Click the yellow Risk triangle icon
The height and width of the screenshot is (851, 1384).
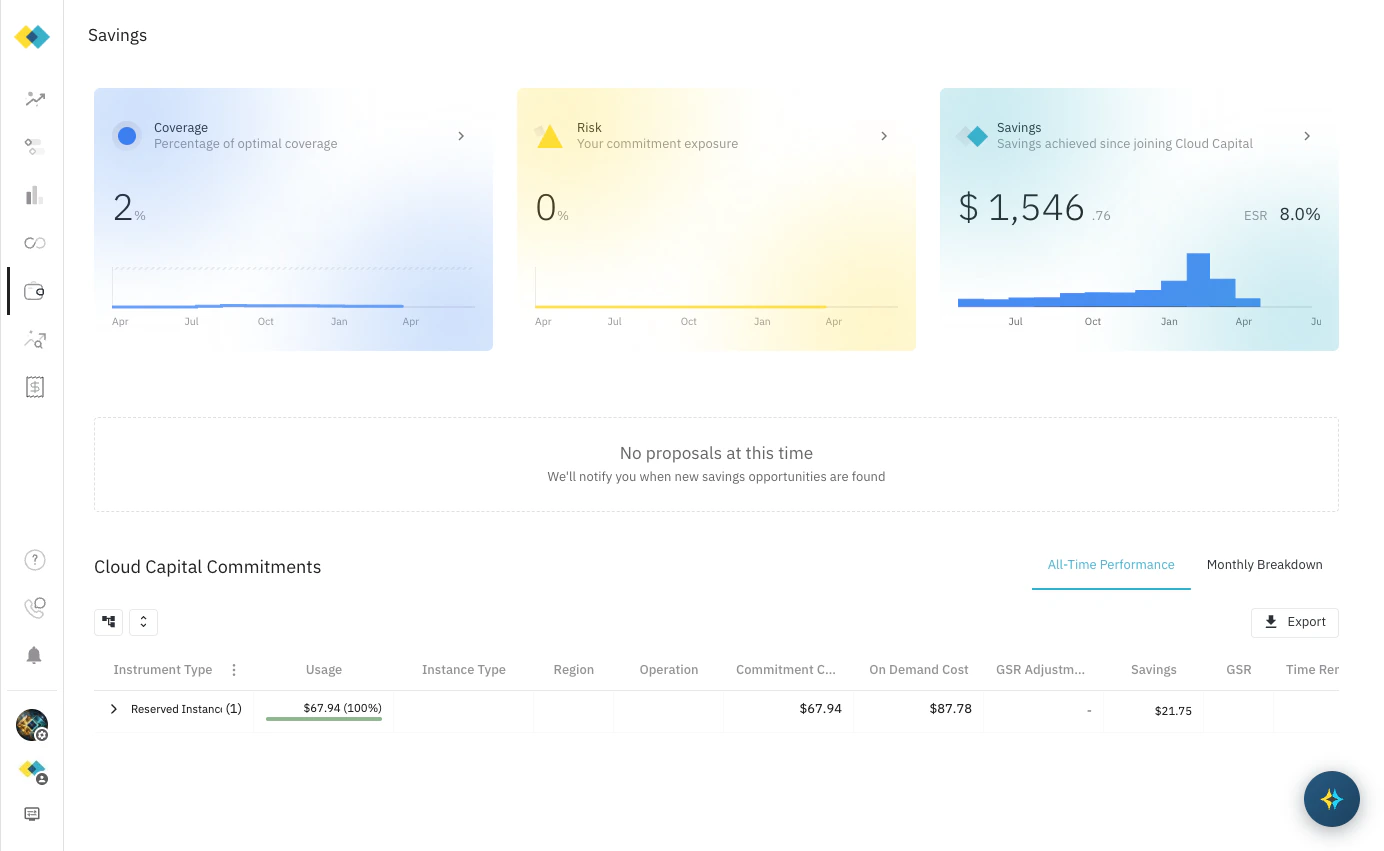pos(549,136)
